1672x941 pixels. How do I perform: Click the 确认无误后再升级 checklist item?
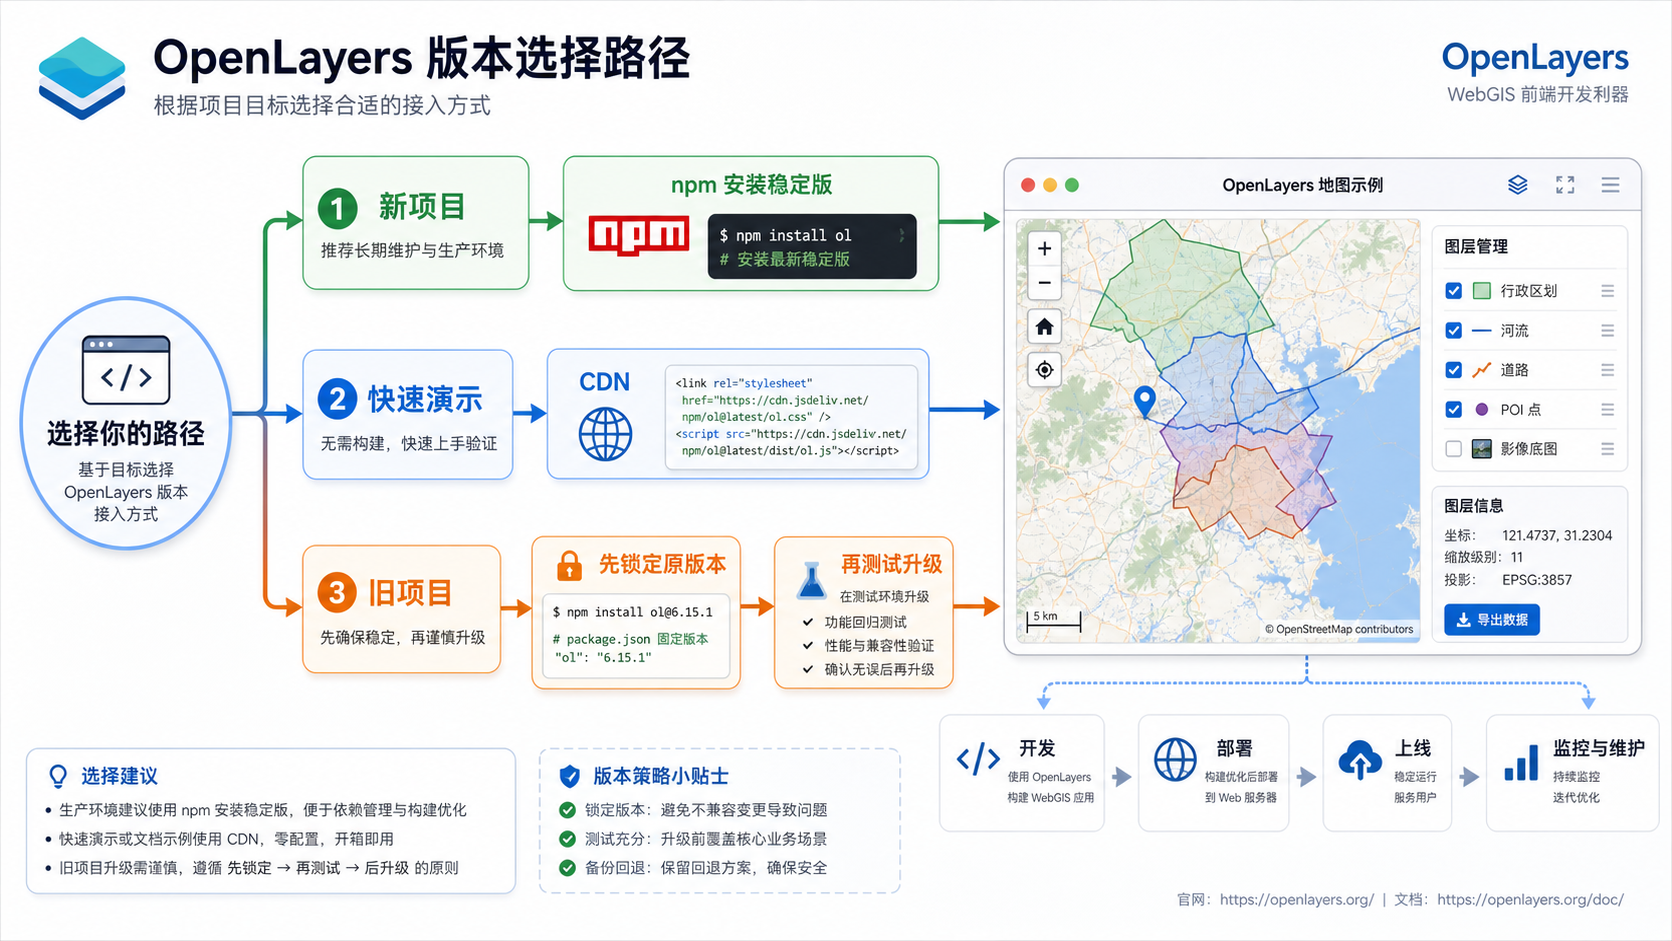point(869,670)
